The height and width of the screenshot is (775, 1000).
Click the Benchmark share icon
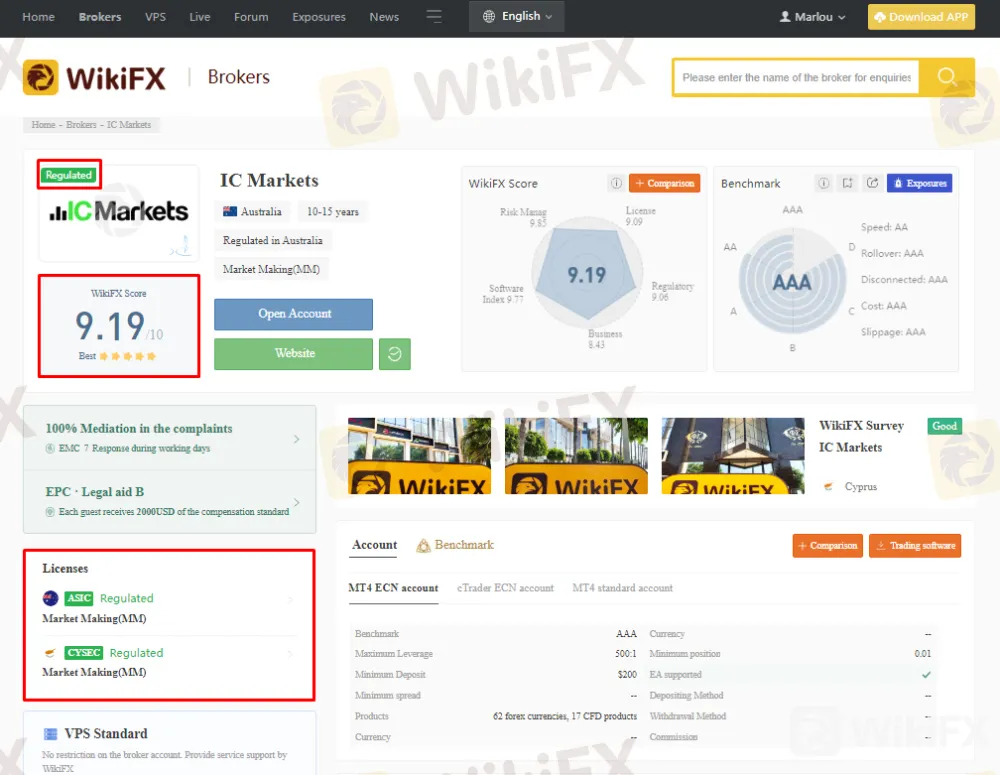(872, 183)
